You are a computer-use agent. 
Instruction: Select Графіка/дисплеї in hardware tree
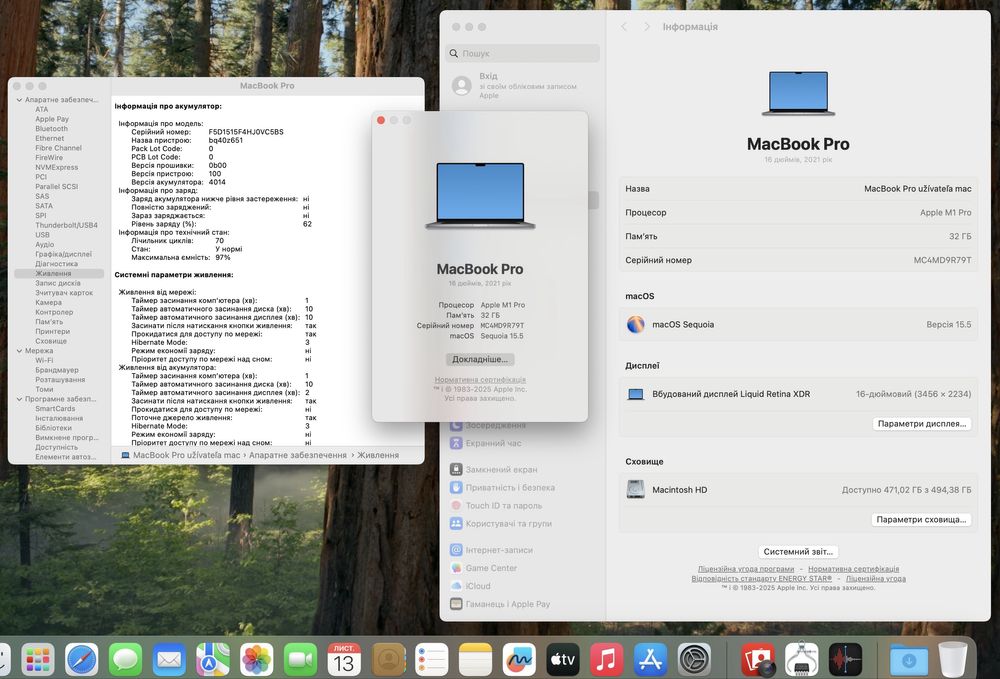pos(63,254)
